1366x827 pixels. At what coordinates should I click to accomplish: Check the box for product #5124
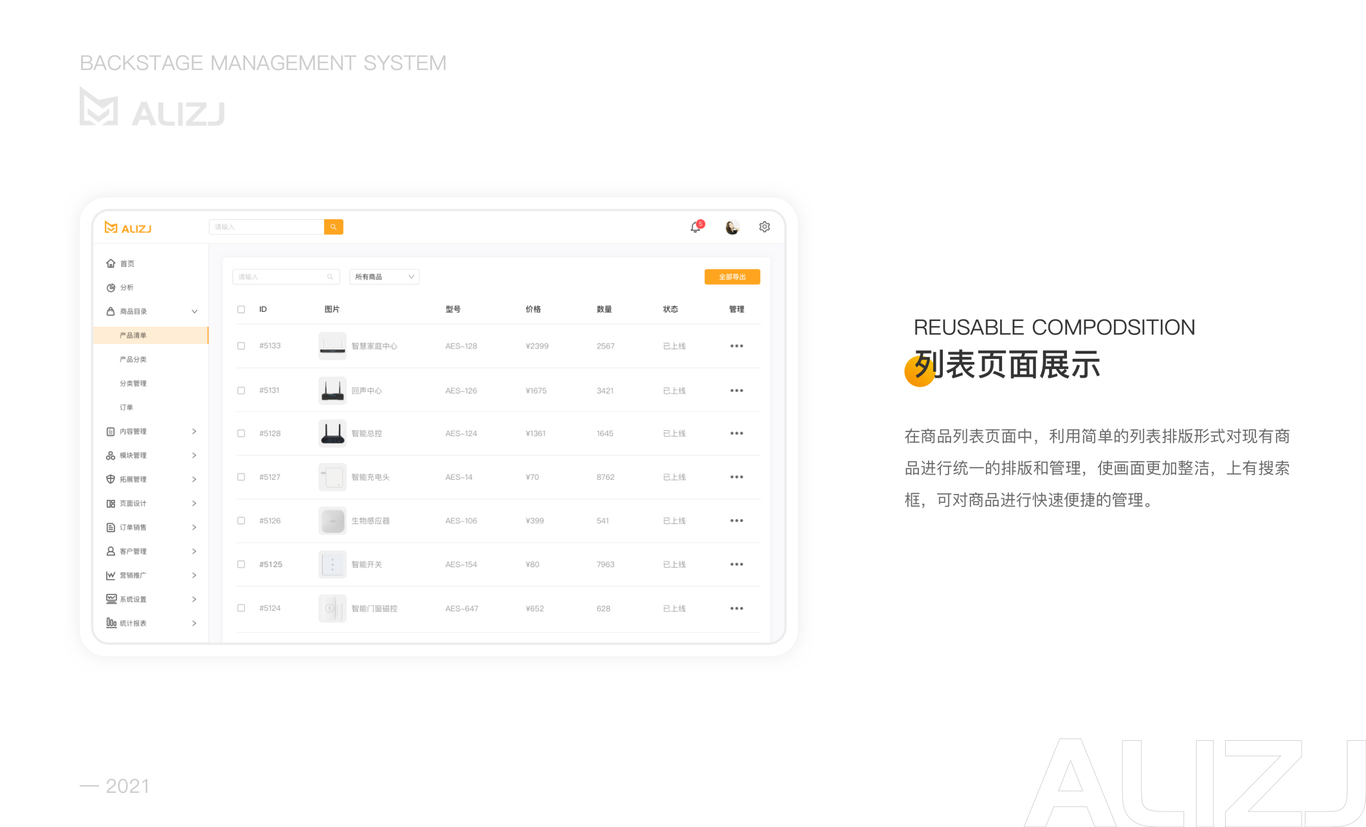click(241, 608)
